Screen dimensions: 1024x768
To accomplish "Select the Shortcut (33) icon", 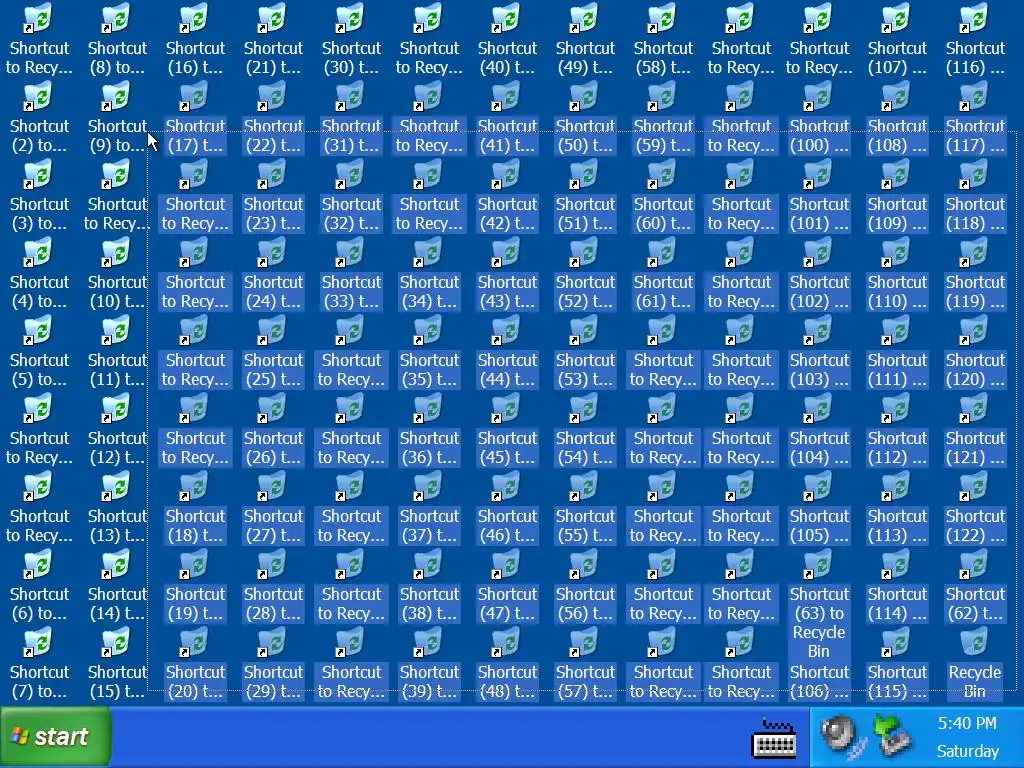I will 351,252.
